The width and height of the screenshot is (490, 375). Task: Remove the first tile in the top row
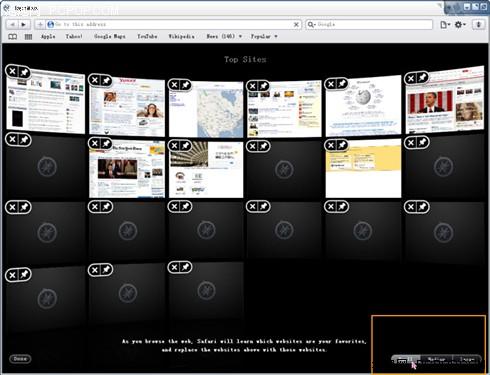click(x=12, y=71)
